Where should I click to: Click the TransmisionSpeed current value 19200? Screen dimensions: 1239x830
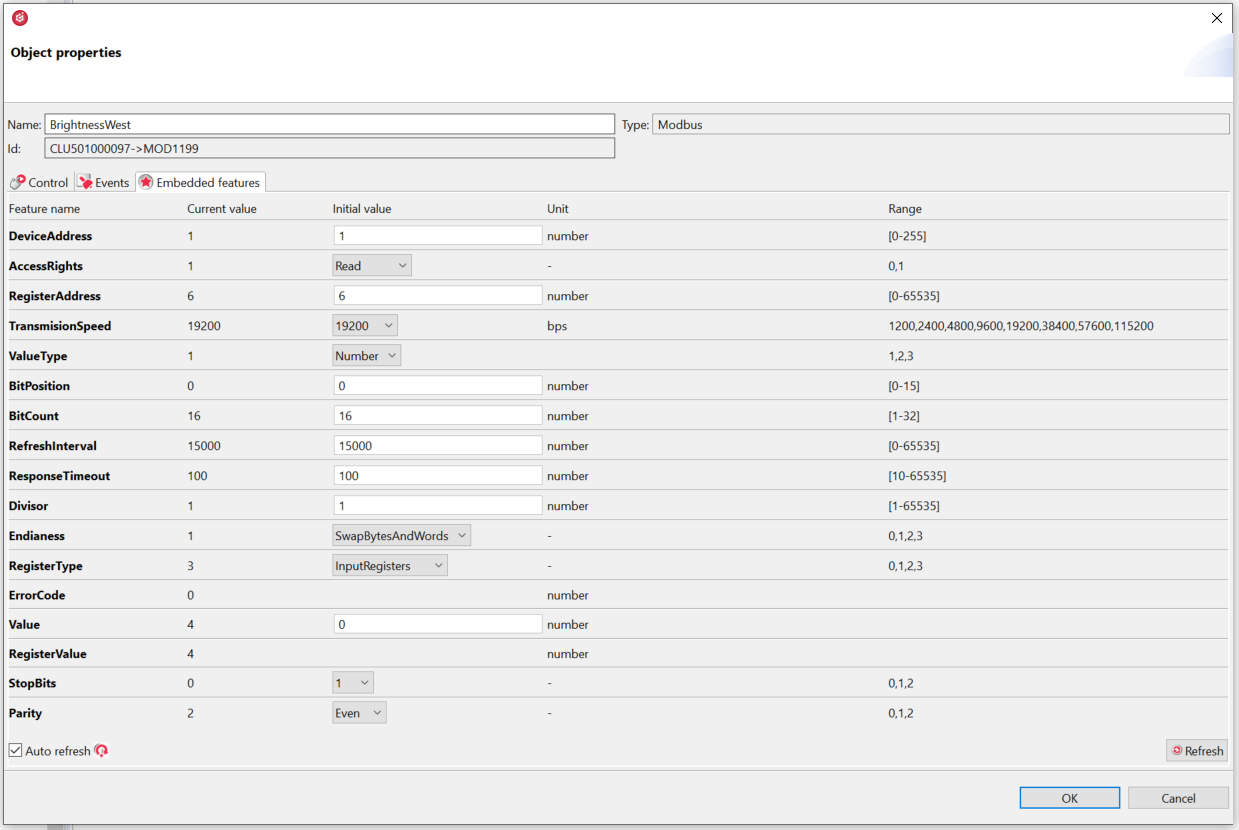[x=204, y=326]
